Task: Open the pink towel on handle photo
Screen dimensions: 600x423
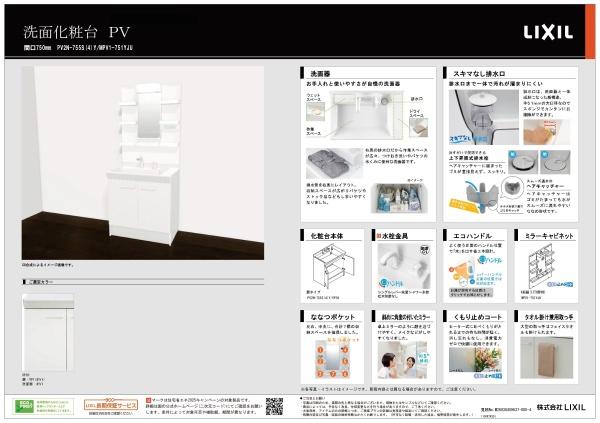Action: click(546, 358)
